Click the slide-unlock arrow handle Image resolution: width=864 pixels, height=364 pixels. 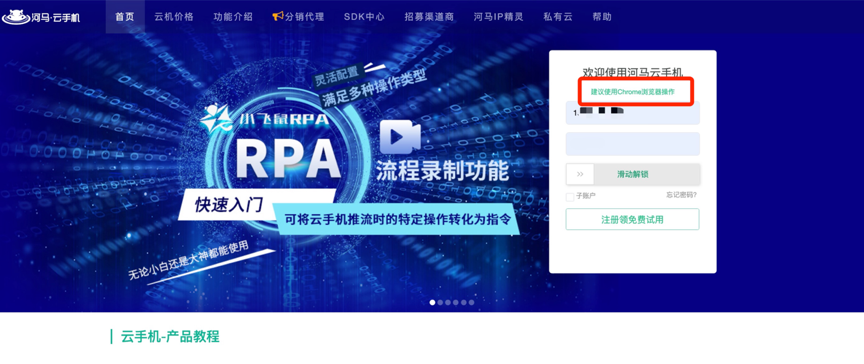point(580,174)
